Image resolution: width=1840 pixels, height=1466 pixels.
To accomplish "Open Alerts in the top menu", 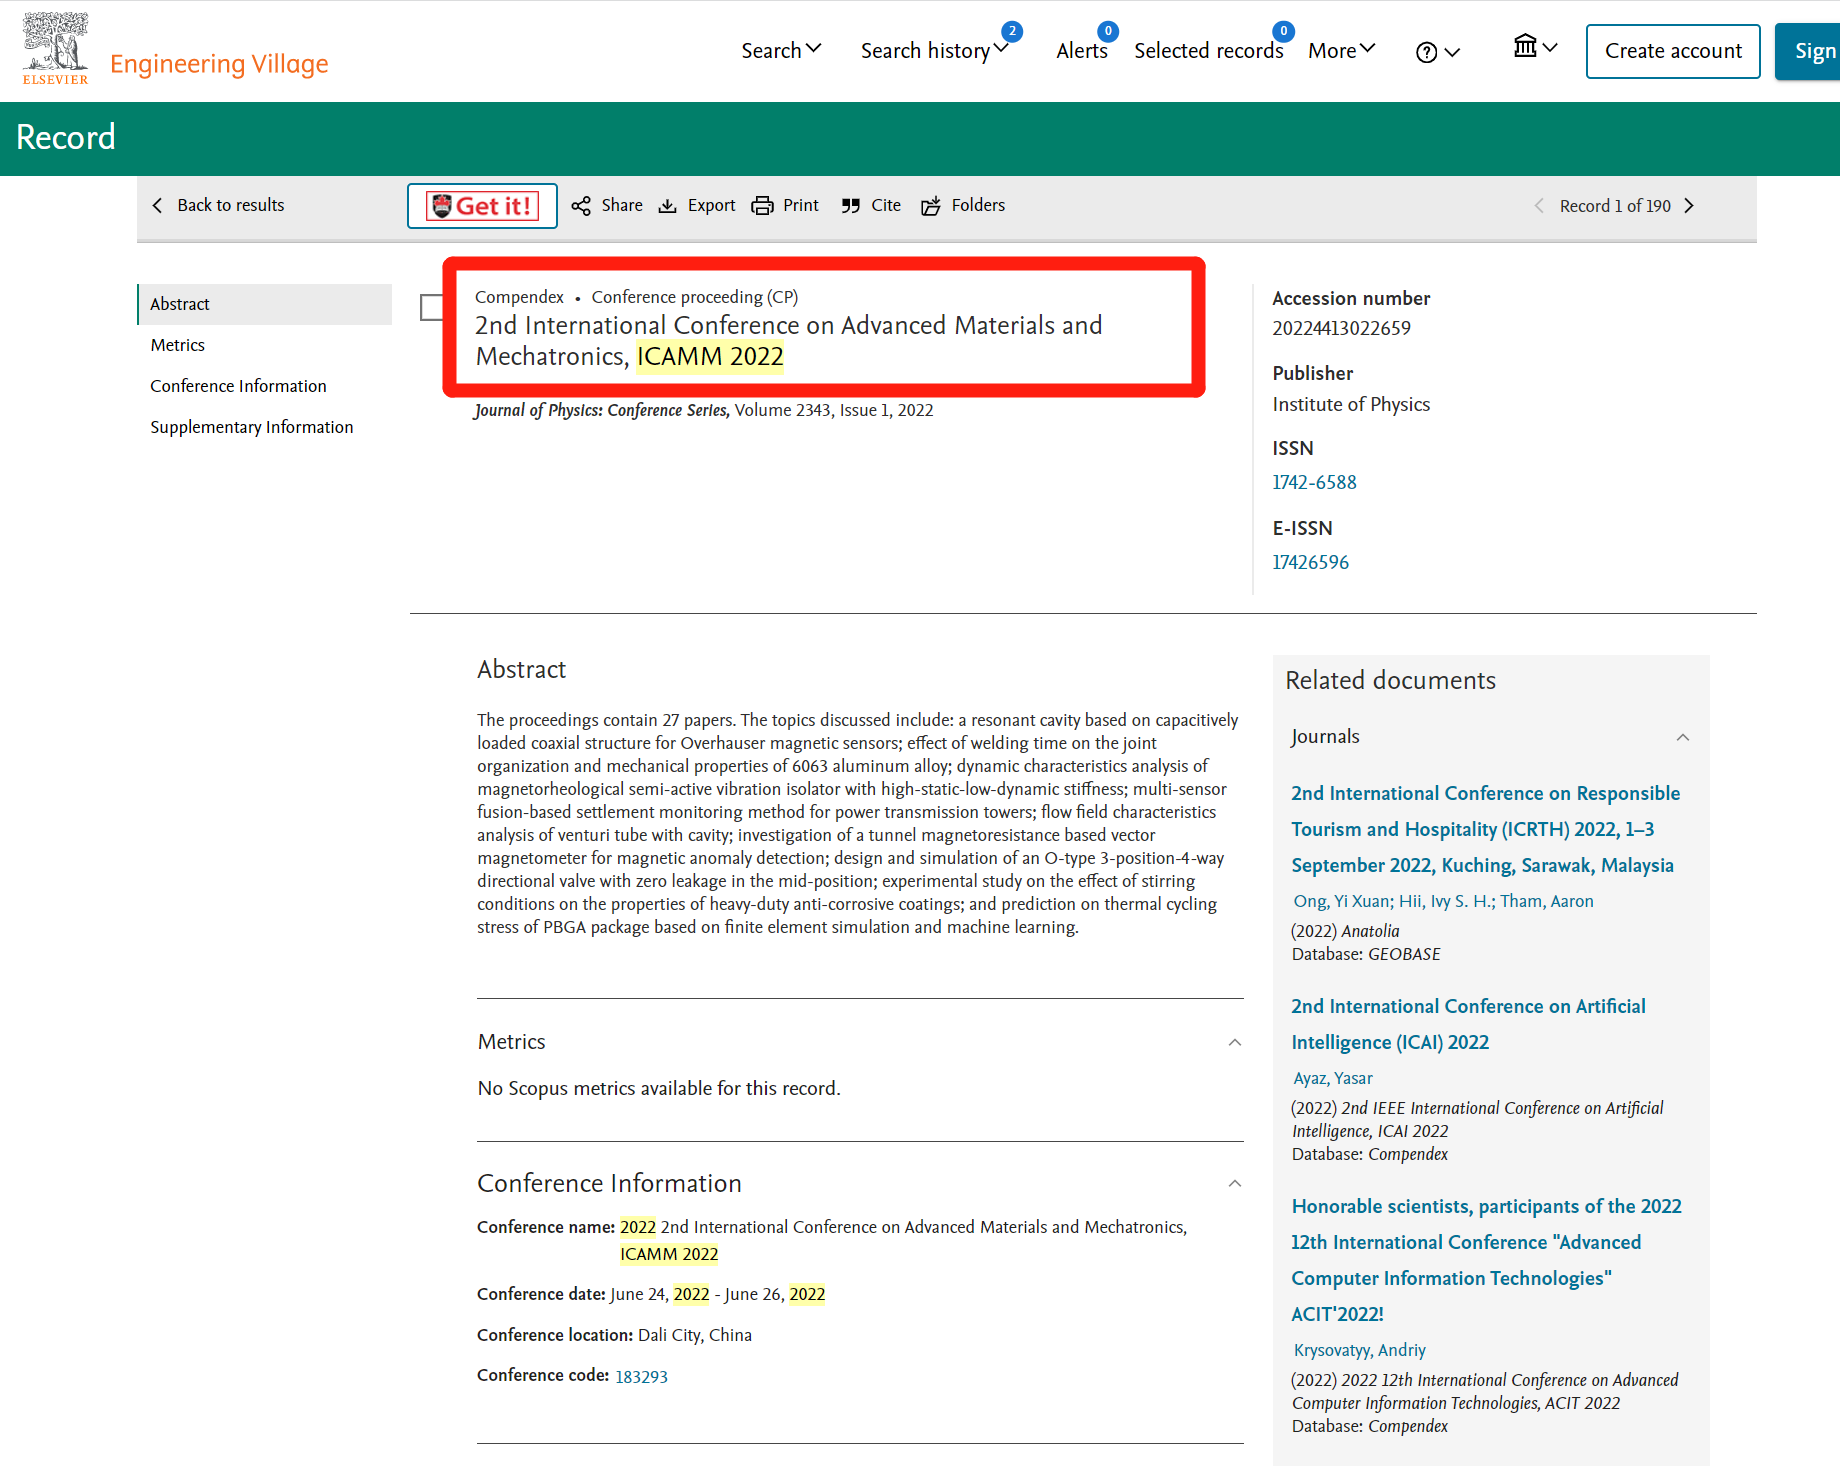I will tap(1082, 50).
